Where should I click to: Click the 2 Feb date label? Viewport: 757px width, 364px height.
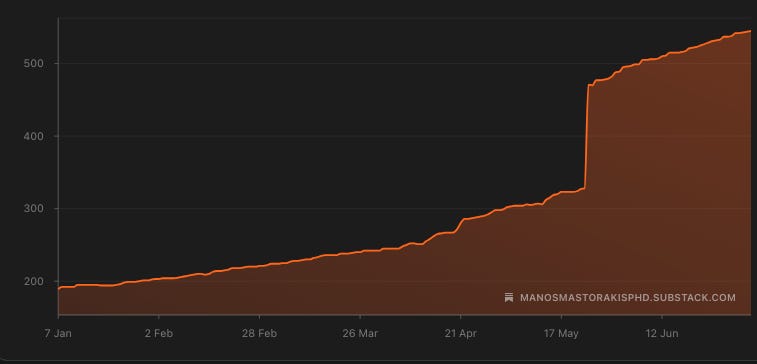(x=159, y=334)
